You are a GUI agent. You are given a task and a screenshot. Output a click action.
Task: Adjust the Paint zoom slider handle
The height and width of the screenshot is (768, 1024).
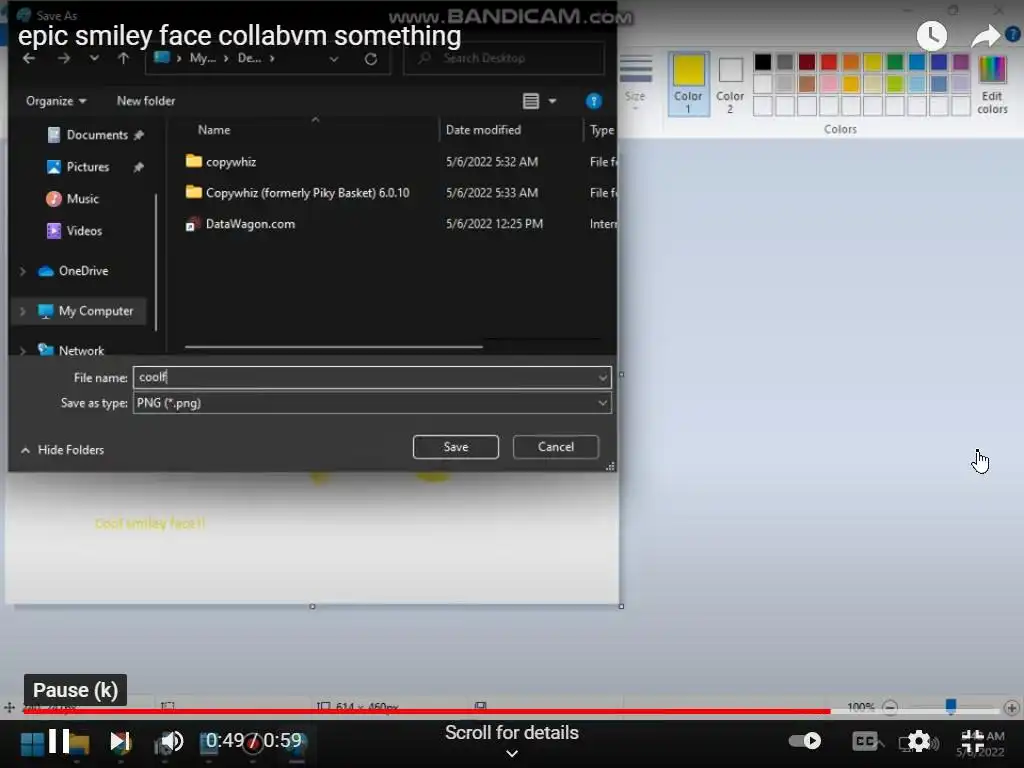(951, 705)
